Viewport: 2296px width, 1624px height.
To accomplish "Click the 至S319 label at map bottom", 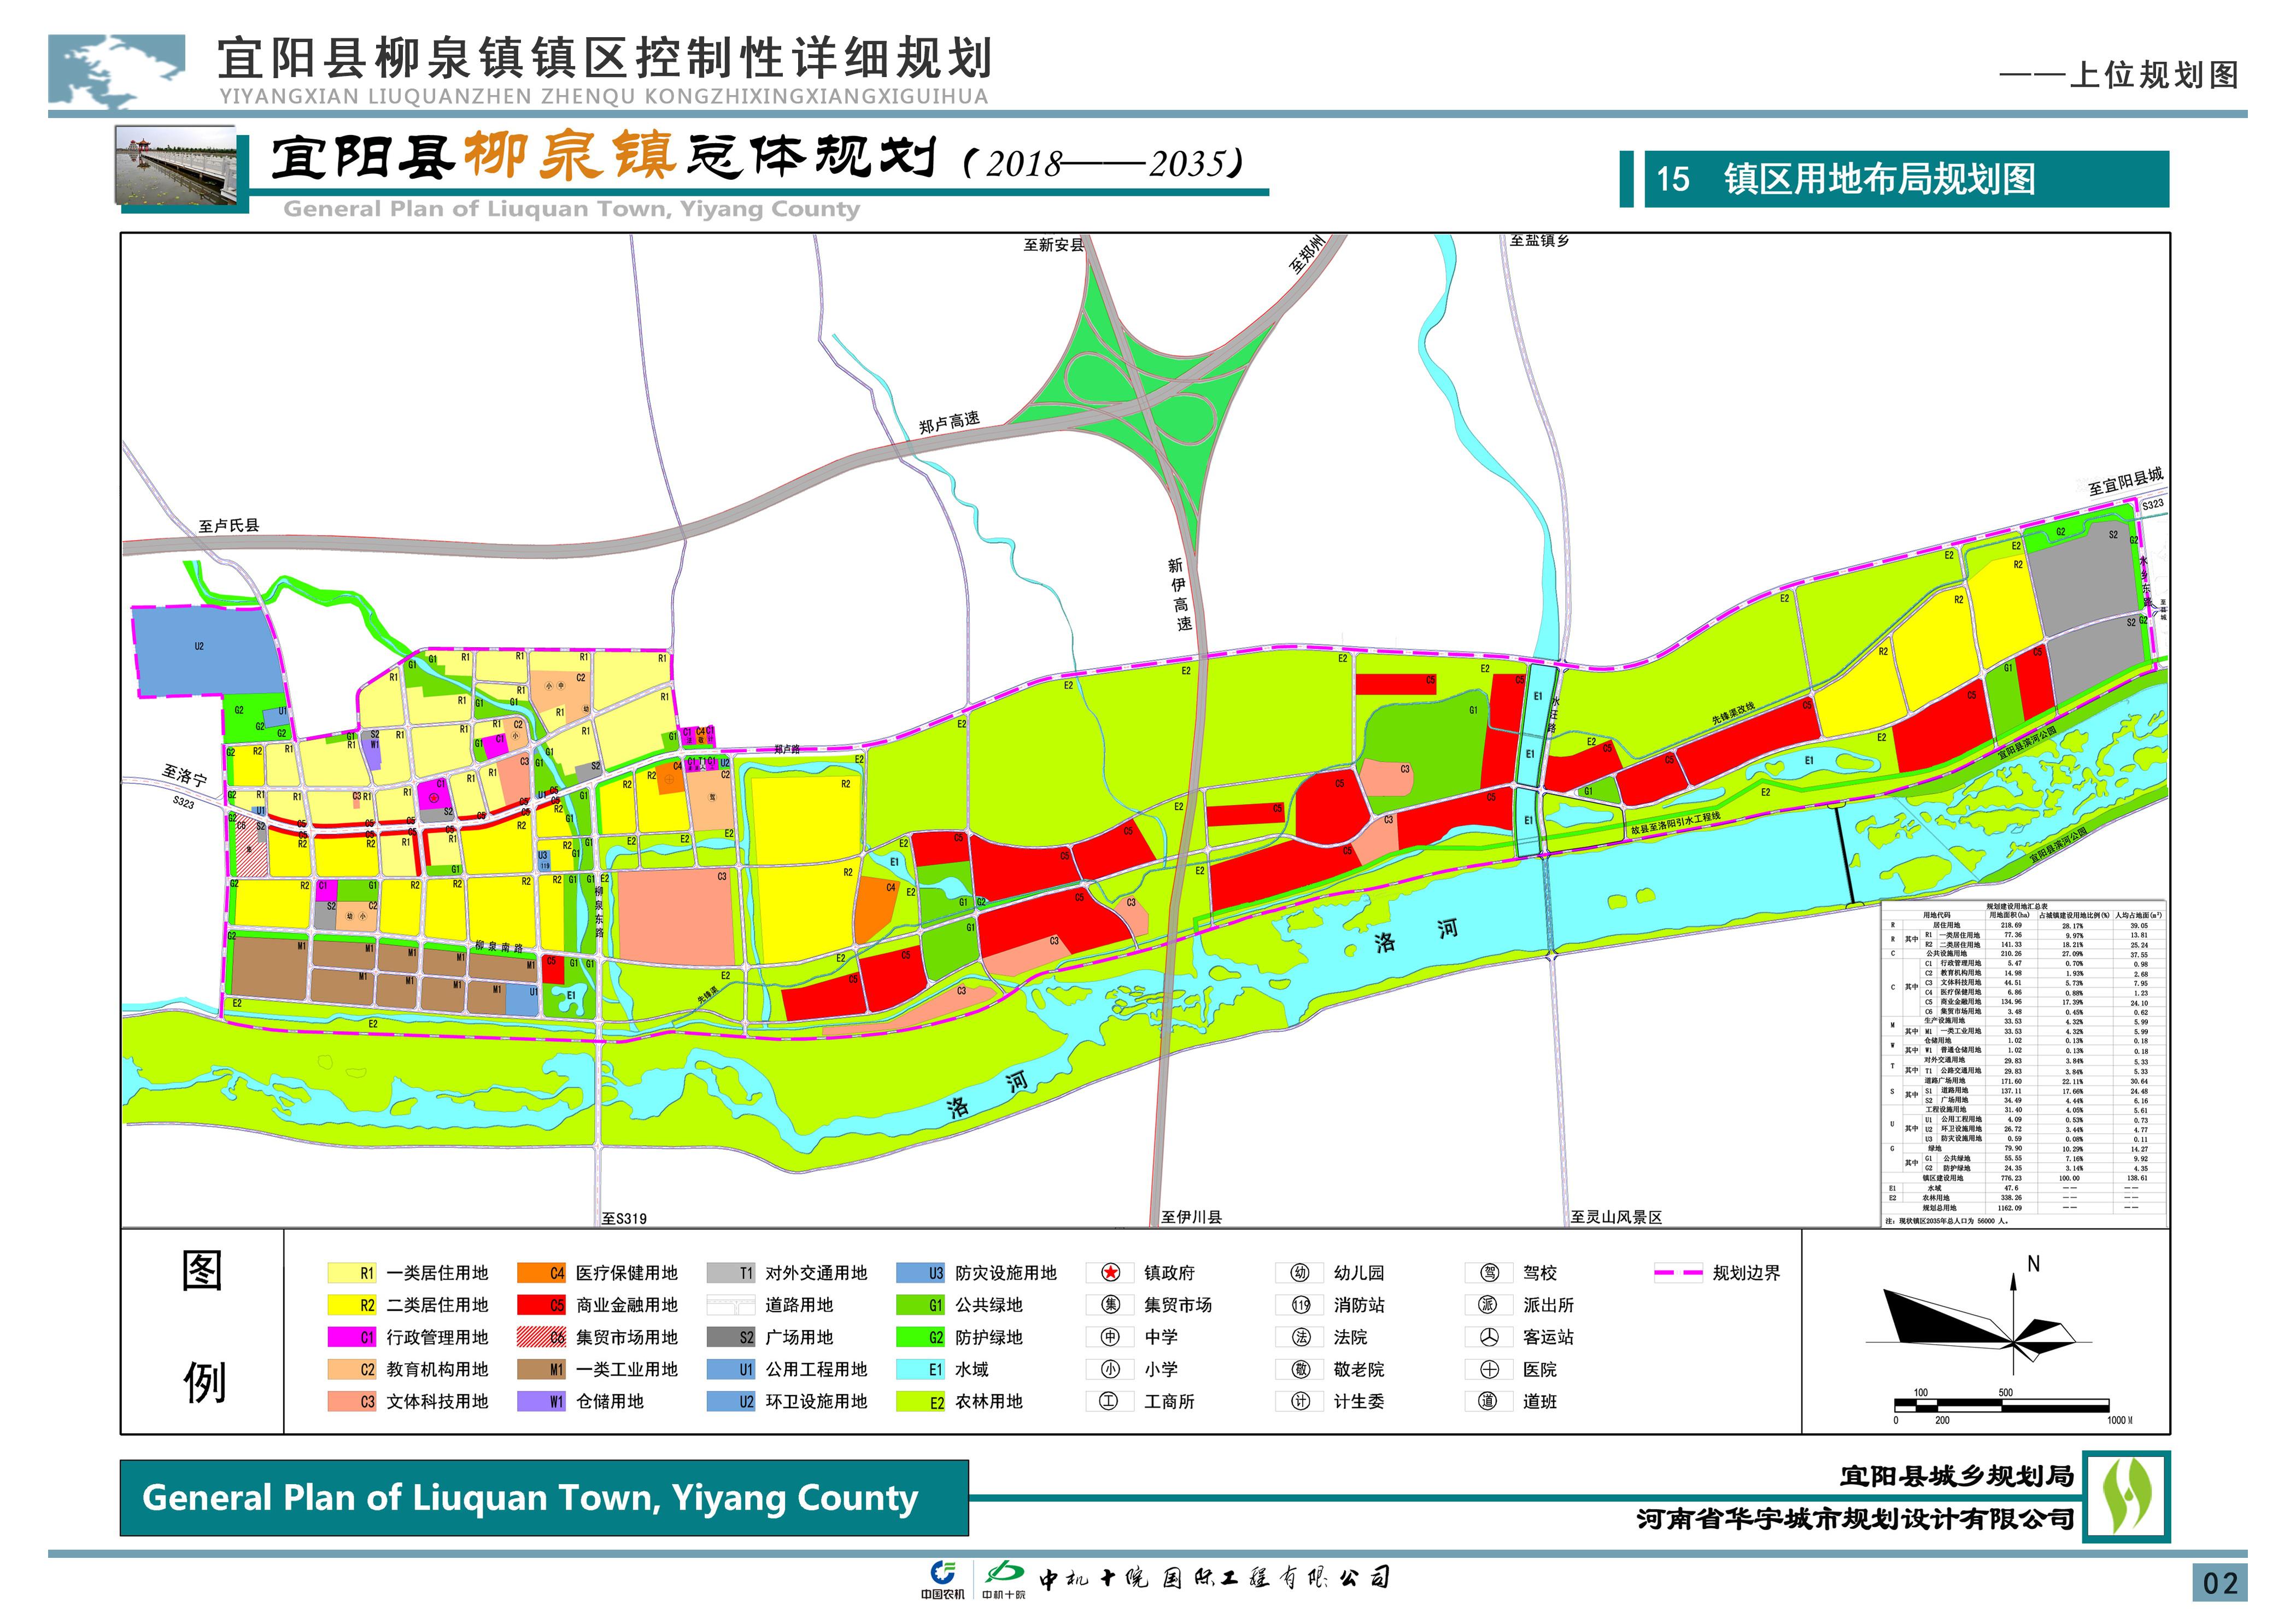I will click(x=624, y=1218).
